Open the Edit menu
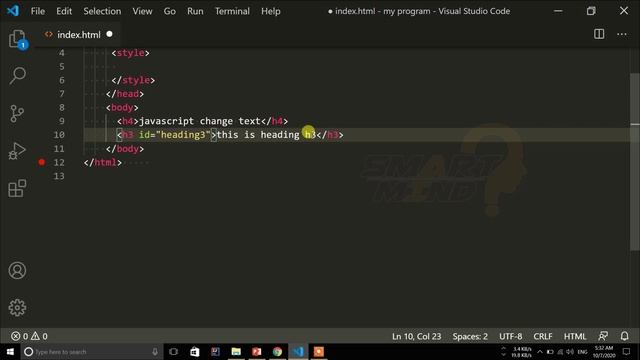640x360 pixels. point(64,11)
